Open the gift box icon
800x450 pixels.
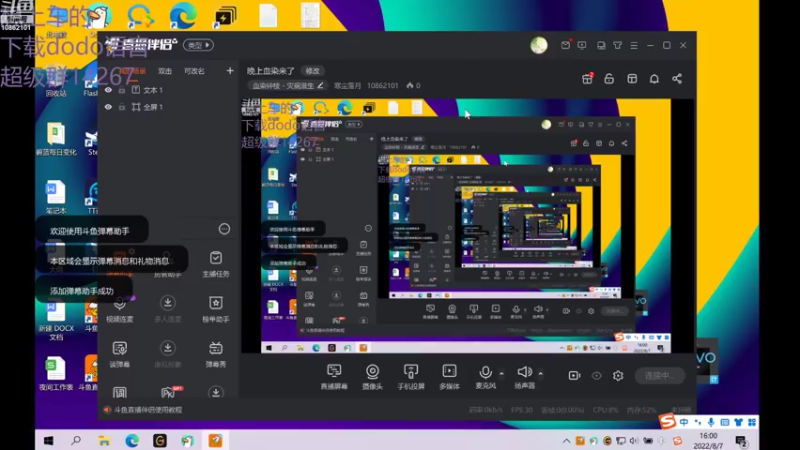(587, 79)
